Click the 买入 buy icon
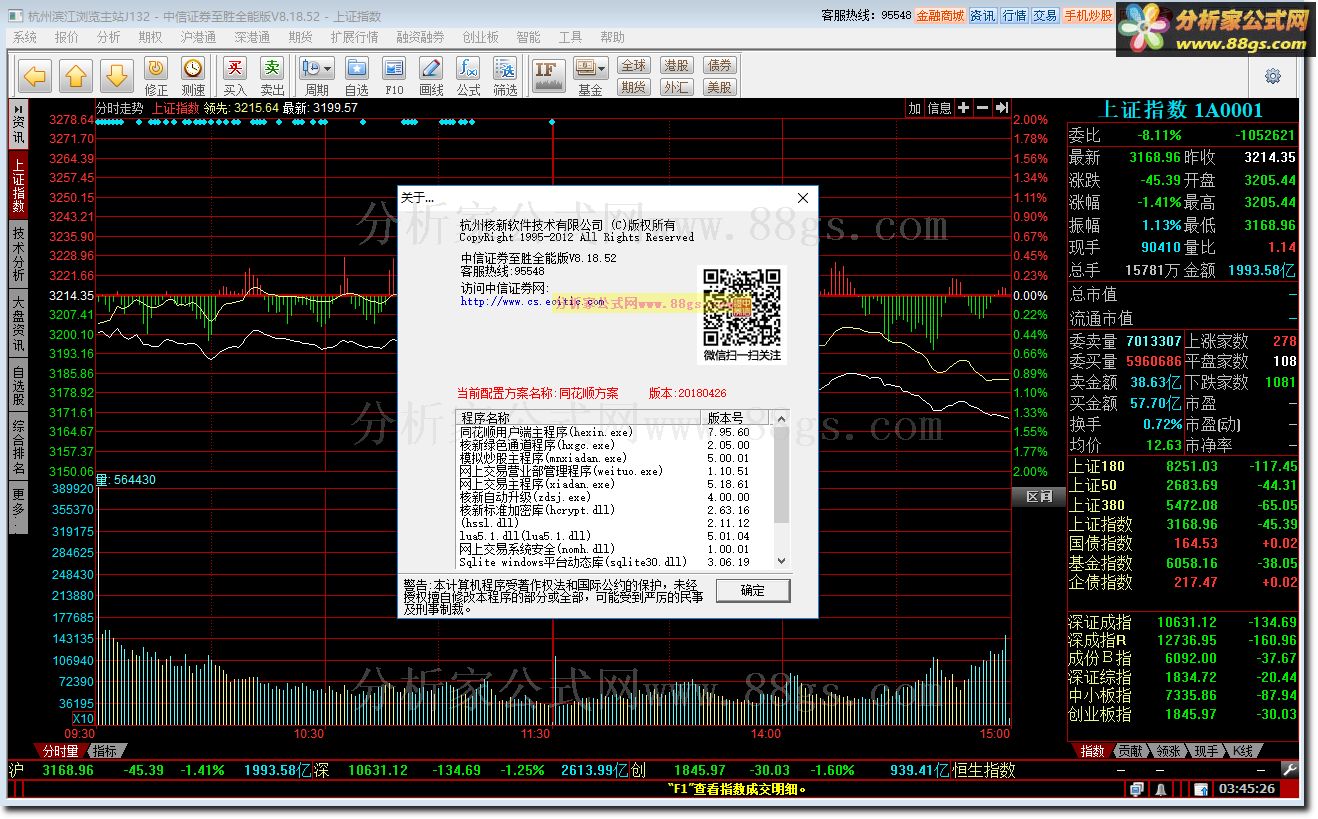The width and height of the screenshot is (1318, 819). pos(235,77)
